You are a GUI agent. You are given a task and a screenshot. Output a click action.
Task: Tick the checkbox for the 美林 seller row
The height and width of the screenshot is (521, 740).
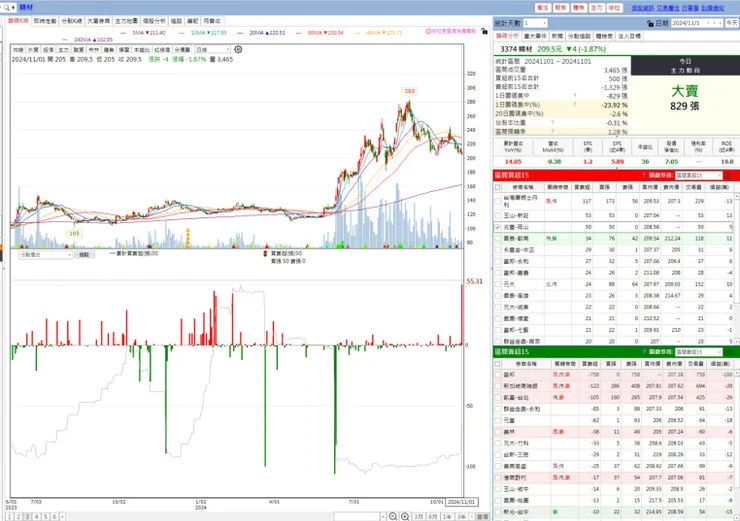(x=497, y=432)
